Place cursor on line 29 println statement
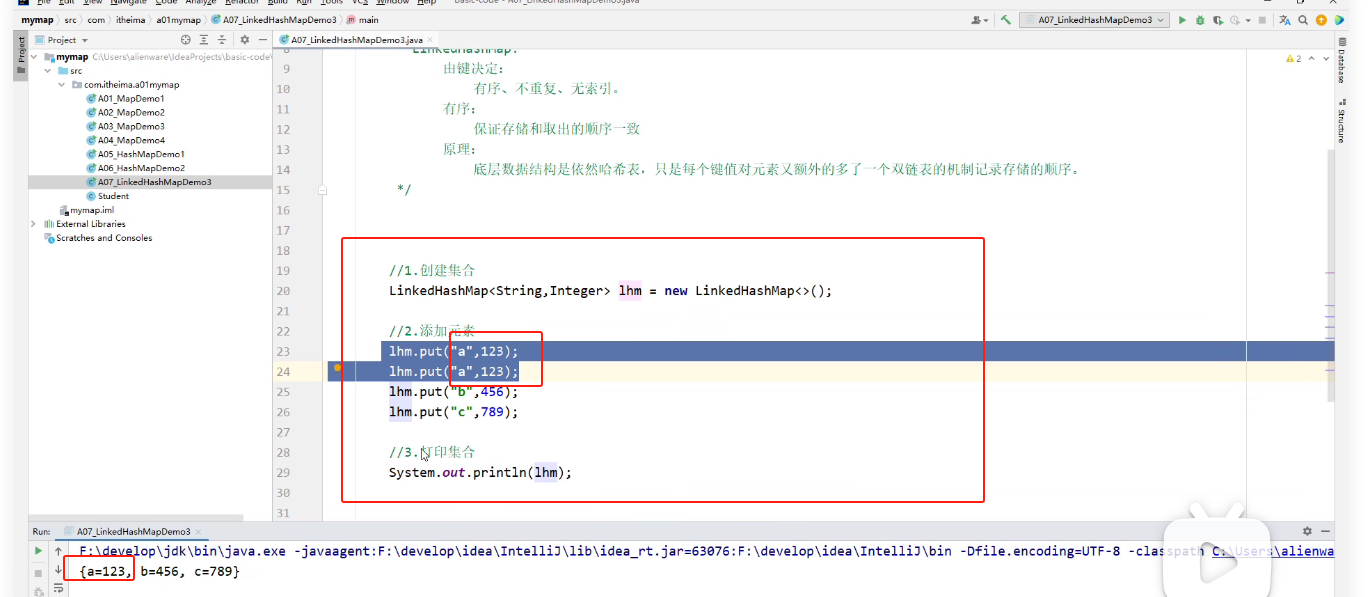 click(480, 472)
